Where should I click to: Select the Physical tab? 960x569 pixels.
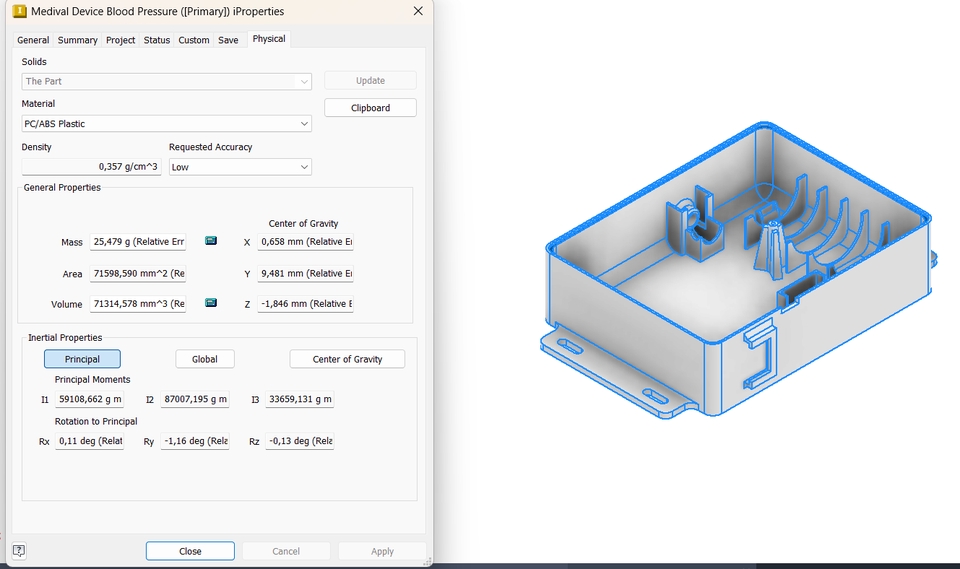[x=269, y=39]
